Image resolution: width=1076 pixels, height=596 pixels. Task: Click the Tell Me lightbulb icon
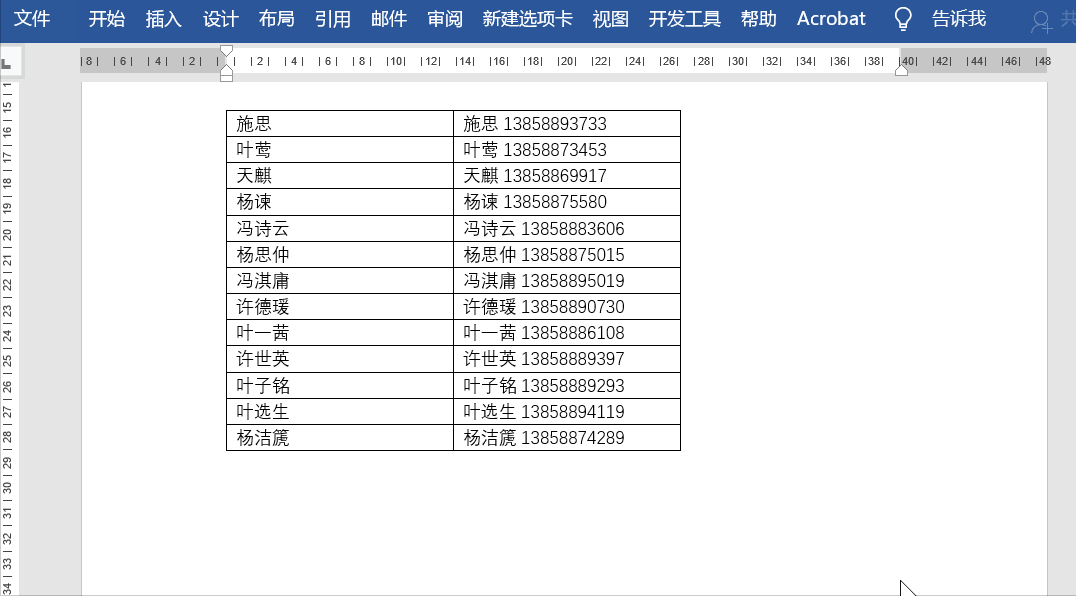(902, 18)
